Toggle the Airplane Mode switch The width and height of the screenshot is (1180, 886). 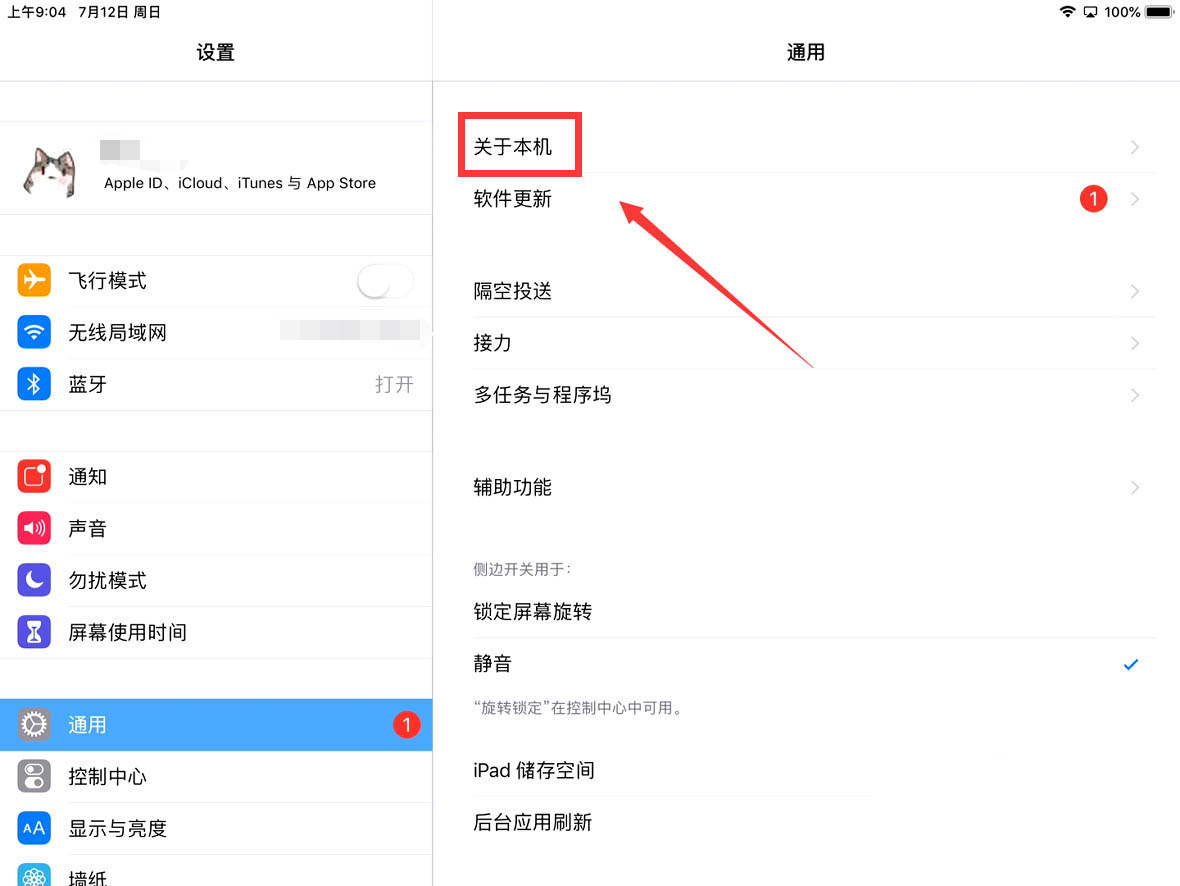coord(385,282)
